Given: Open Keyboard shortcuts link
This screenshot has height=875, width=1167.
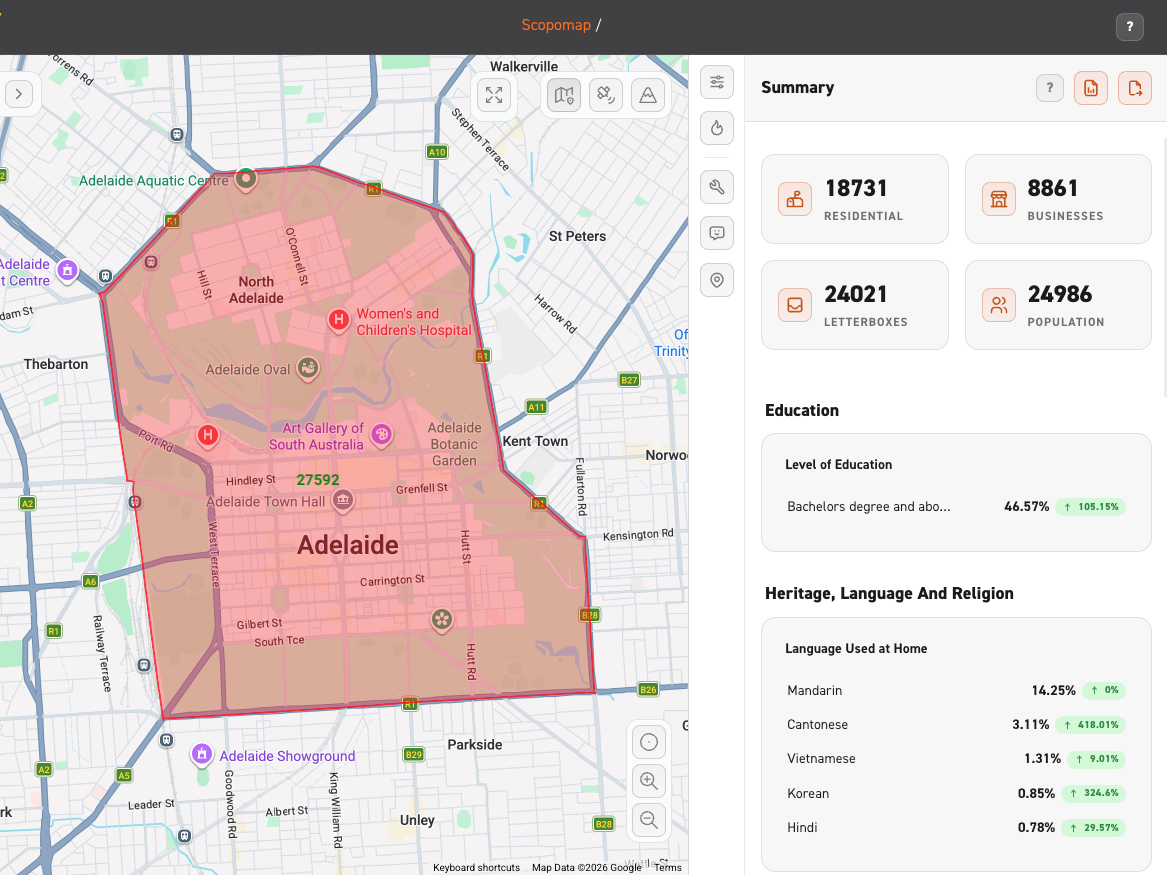Looking at the screenshot, I should point(476,868).
